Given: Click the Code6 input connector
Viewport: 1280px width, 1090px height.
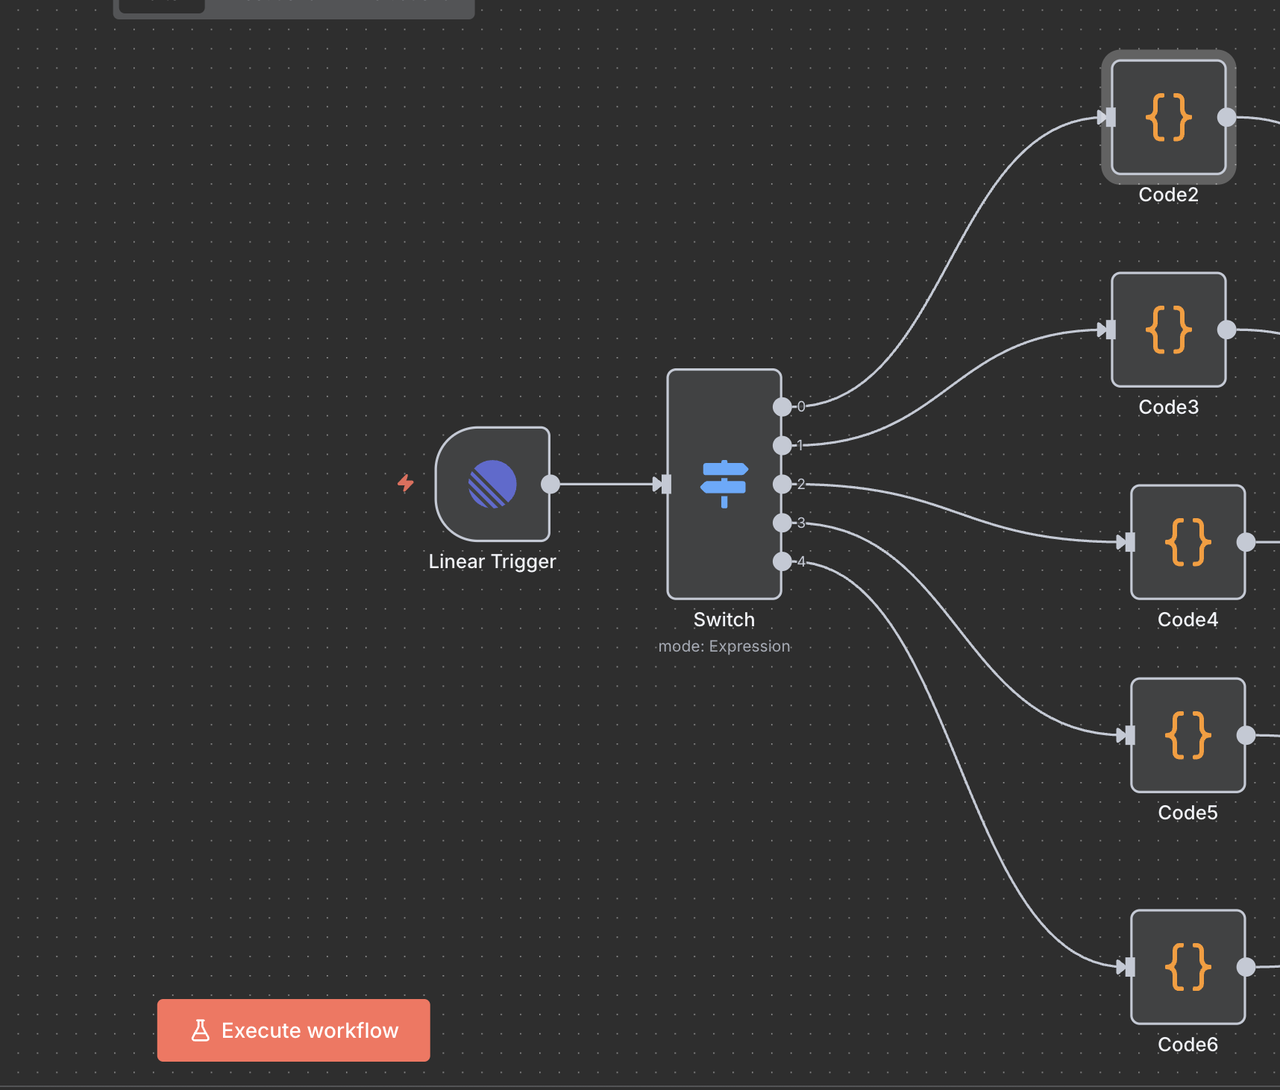Looking at the screenshot, I should click(1128, 967).
